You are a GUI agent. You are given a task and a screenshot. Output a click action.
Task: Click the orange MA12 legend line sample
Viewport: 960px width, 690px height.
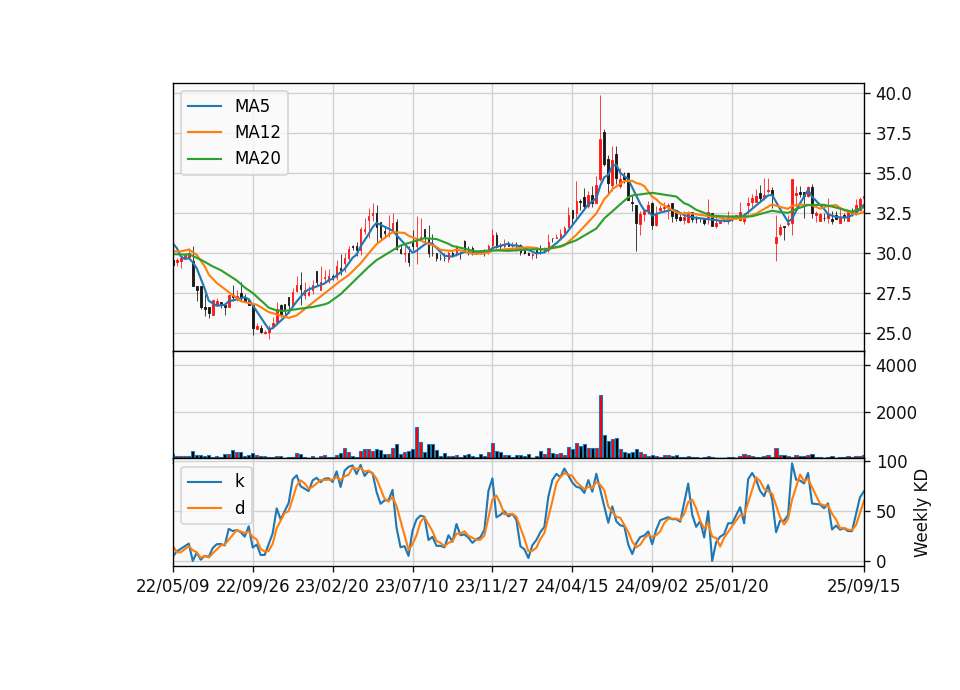(x=204, y=132)
